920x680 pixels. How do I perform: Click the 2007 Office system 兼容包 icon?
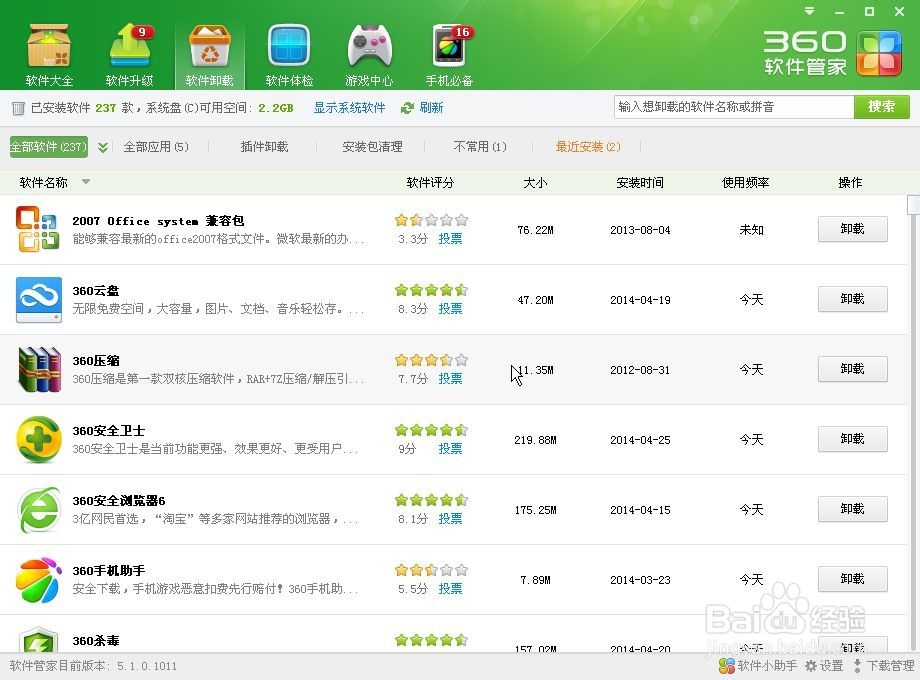coord(38,229)
